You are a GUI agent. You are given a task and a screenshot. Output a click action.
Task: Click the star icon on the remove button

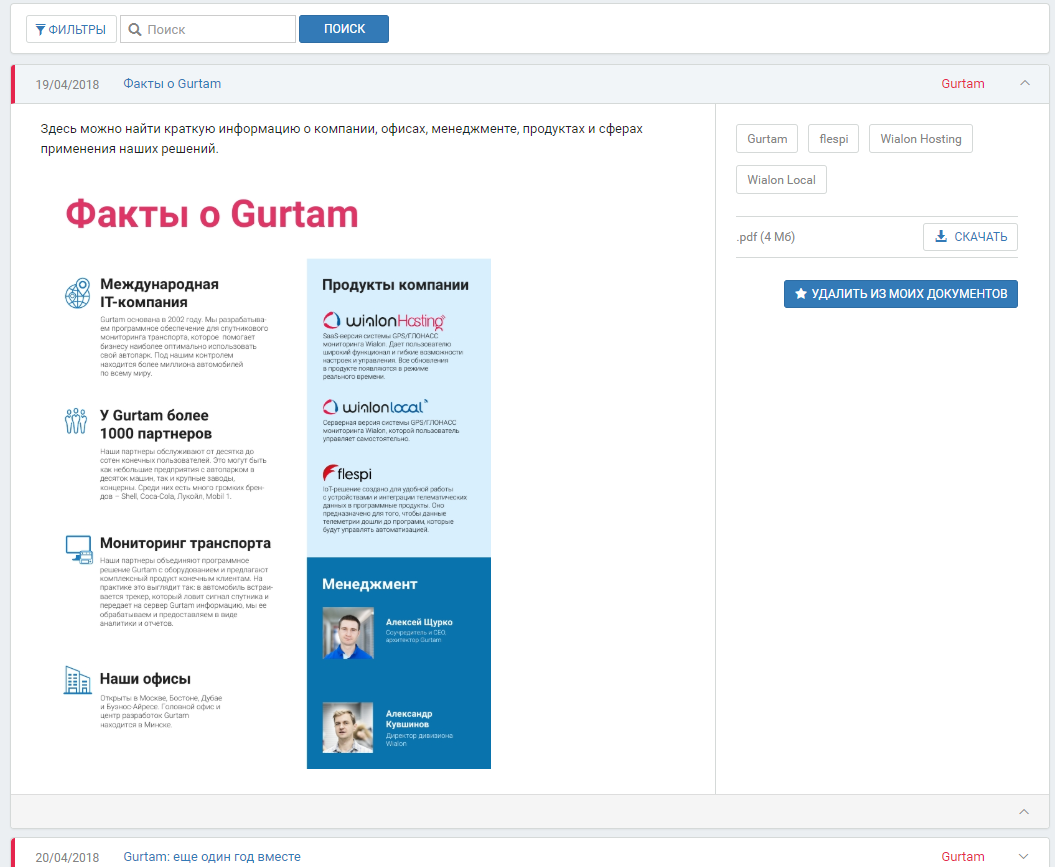coord(800,294)
